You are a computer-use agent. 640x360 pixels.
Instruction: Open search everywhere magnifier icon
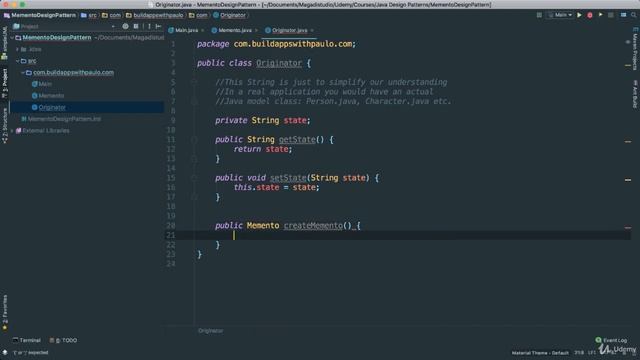633,15
